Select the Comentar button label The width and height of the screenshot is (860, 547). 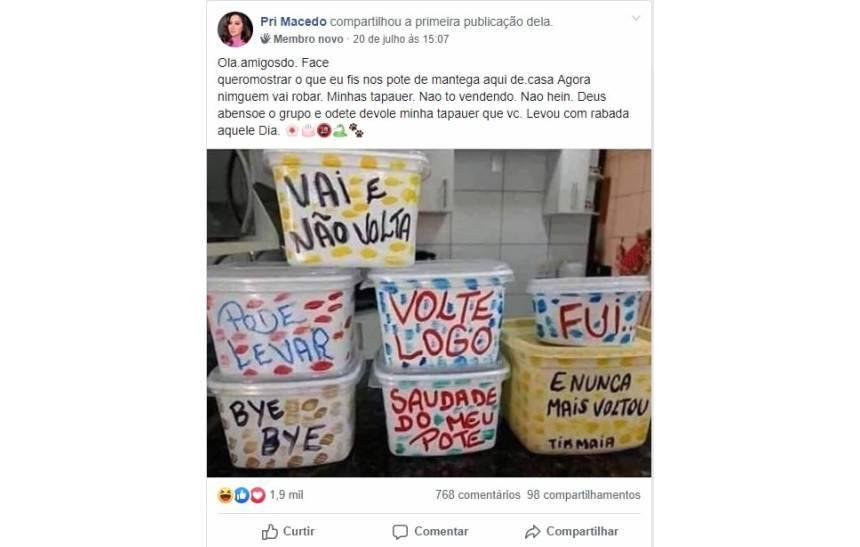tap(441, 531)
